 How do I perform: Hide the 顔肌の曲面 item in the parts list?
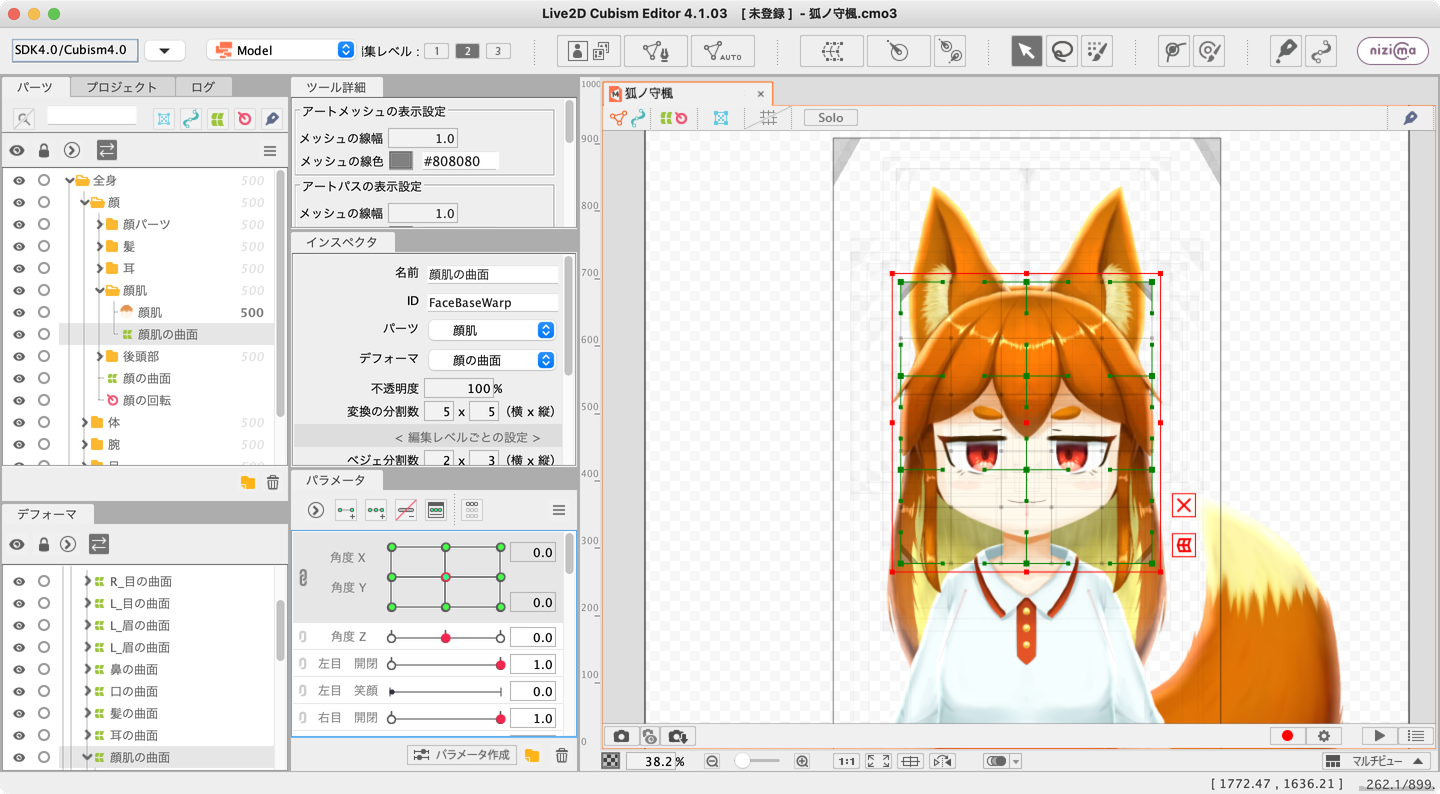point(18,334)
